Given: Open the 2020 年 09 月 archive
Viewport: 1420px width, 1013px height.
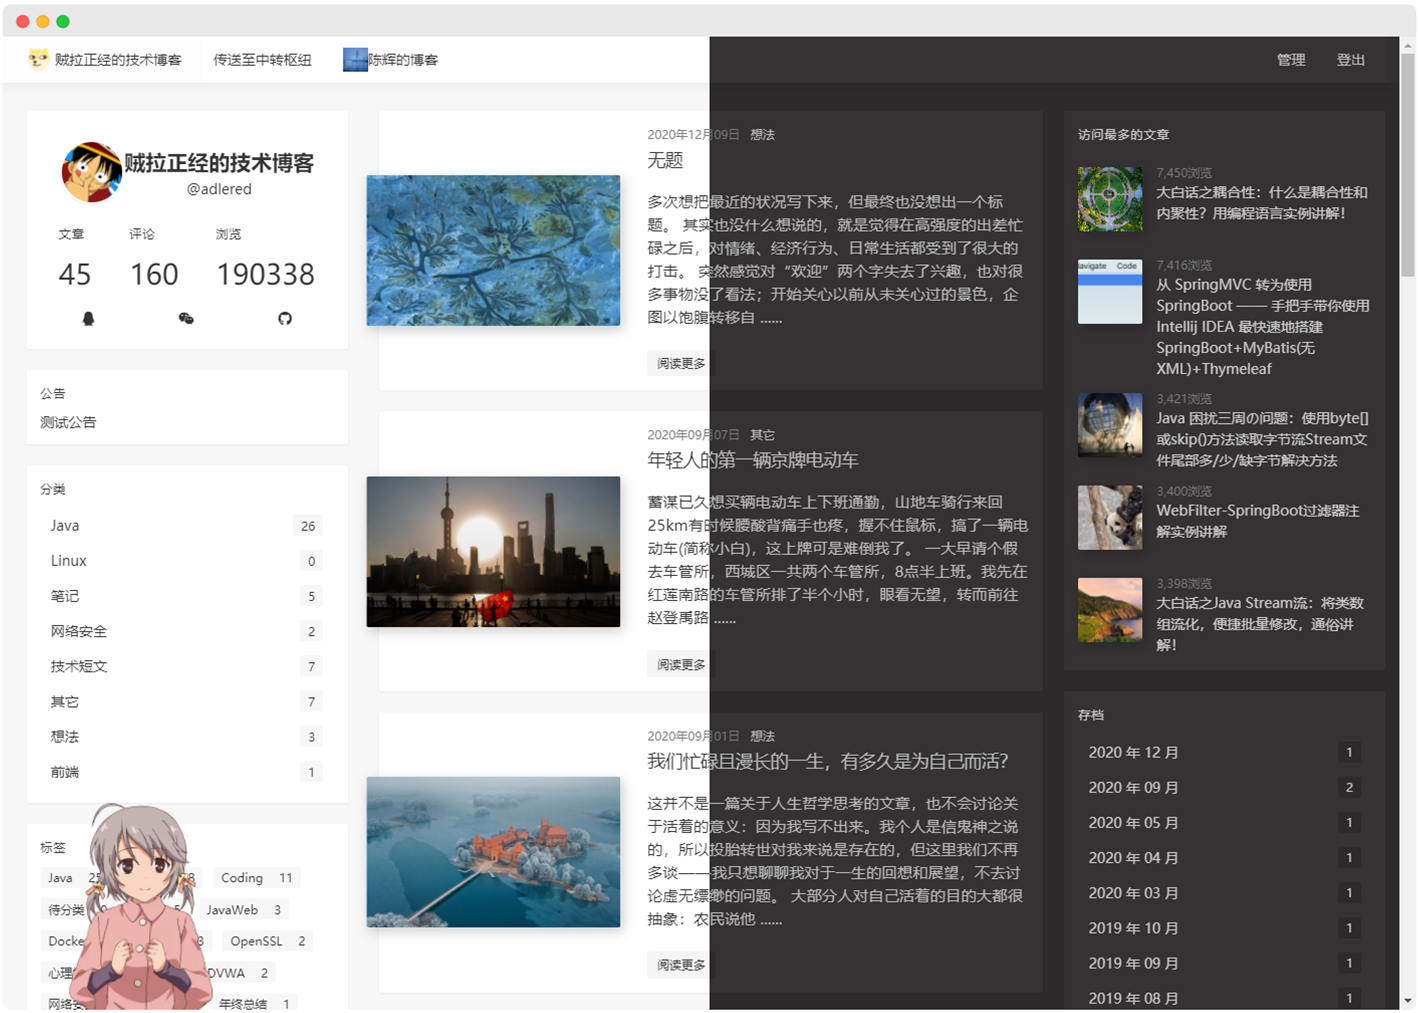Looking at the screenshot, I should pos(1224,788).
